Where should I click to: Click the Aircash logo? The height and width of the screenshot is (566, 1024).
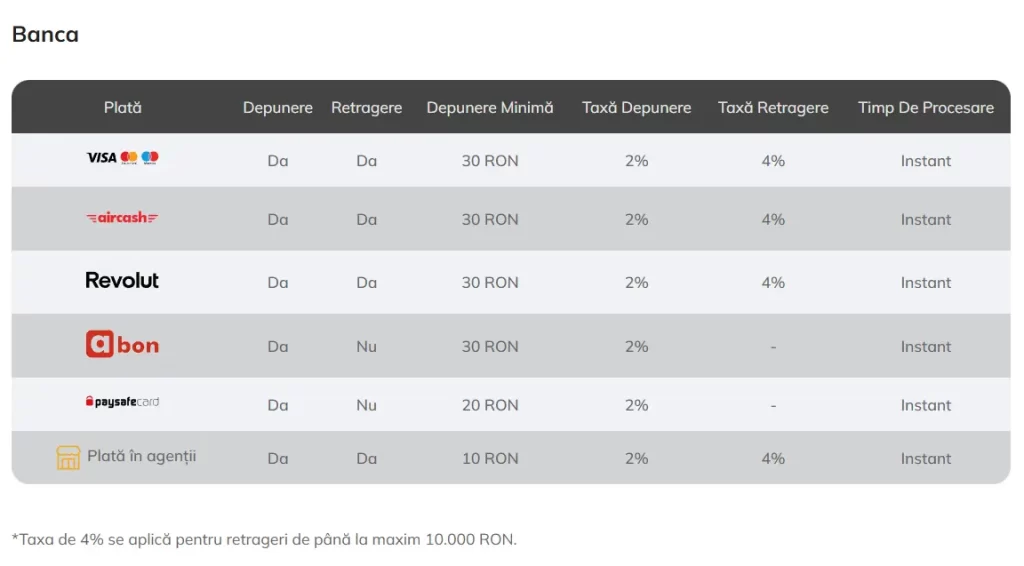(122, 218)
